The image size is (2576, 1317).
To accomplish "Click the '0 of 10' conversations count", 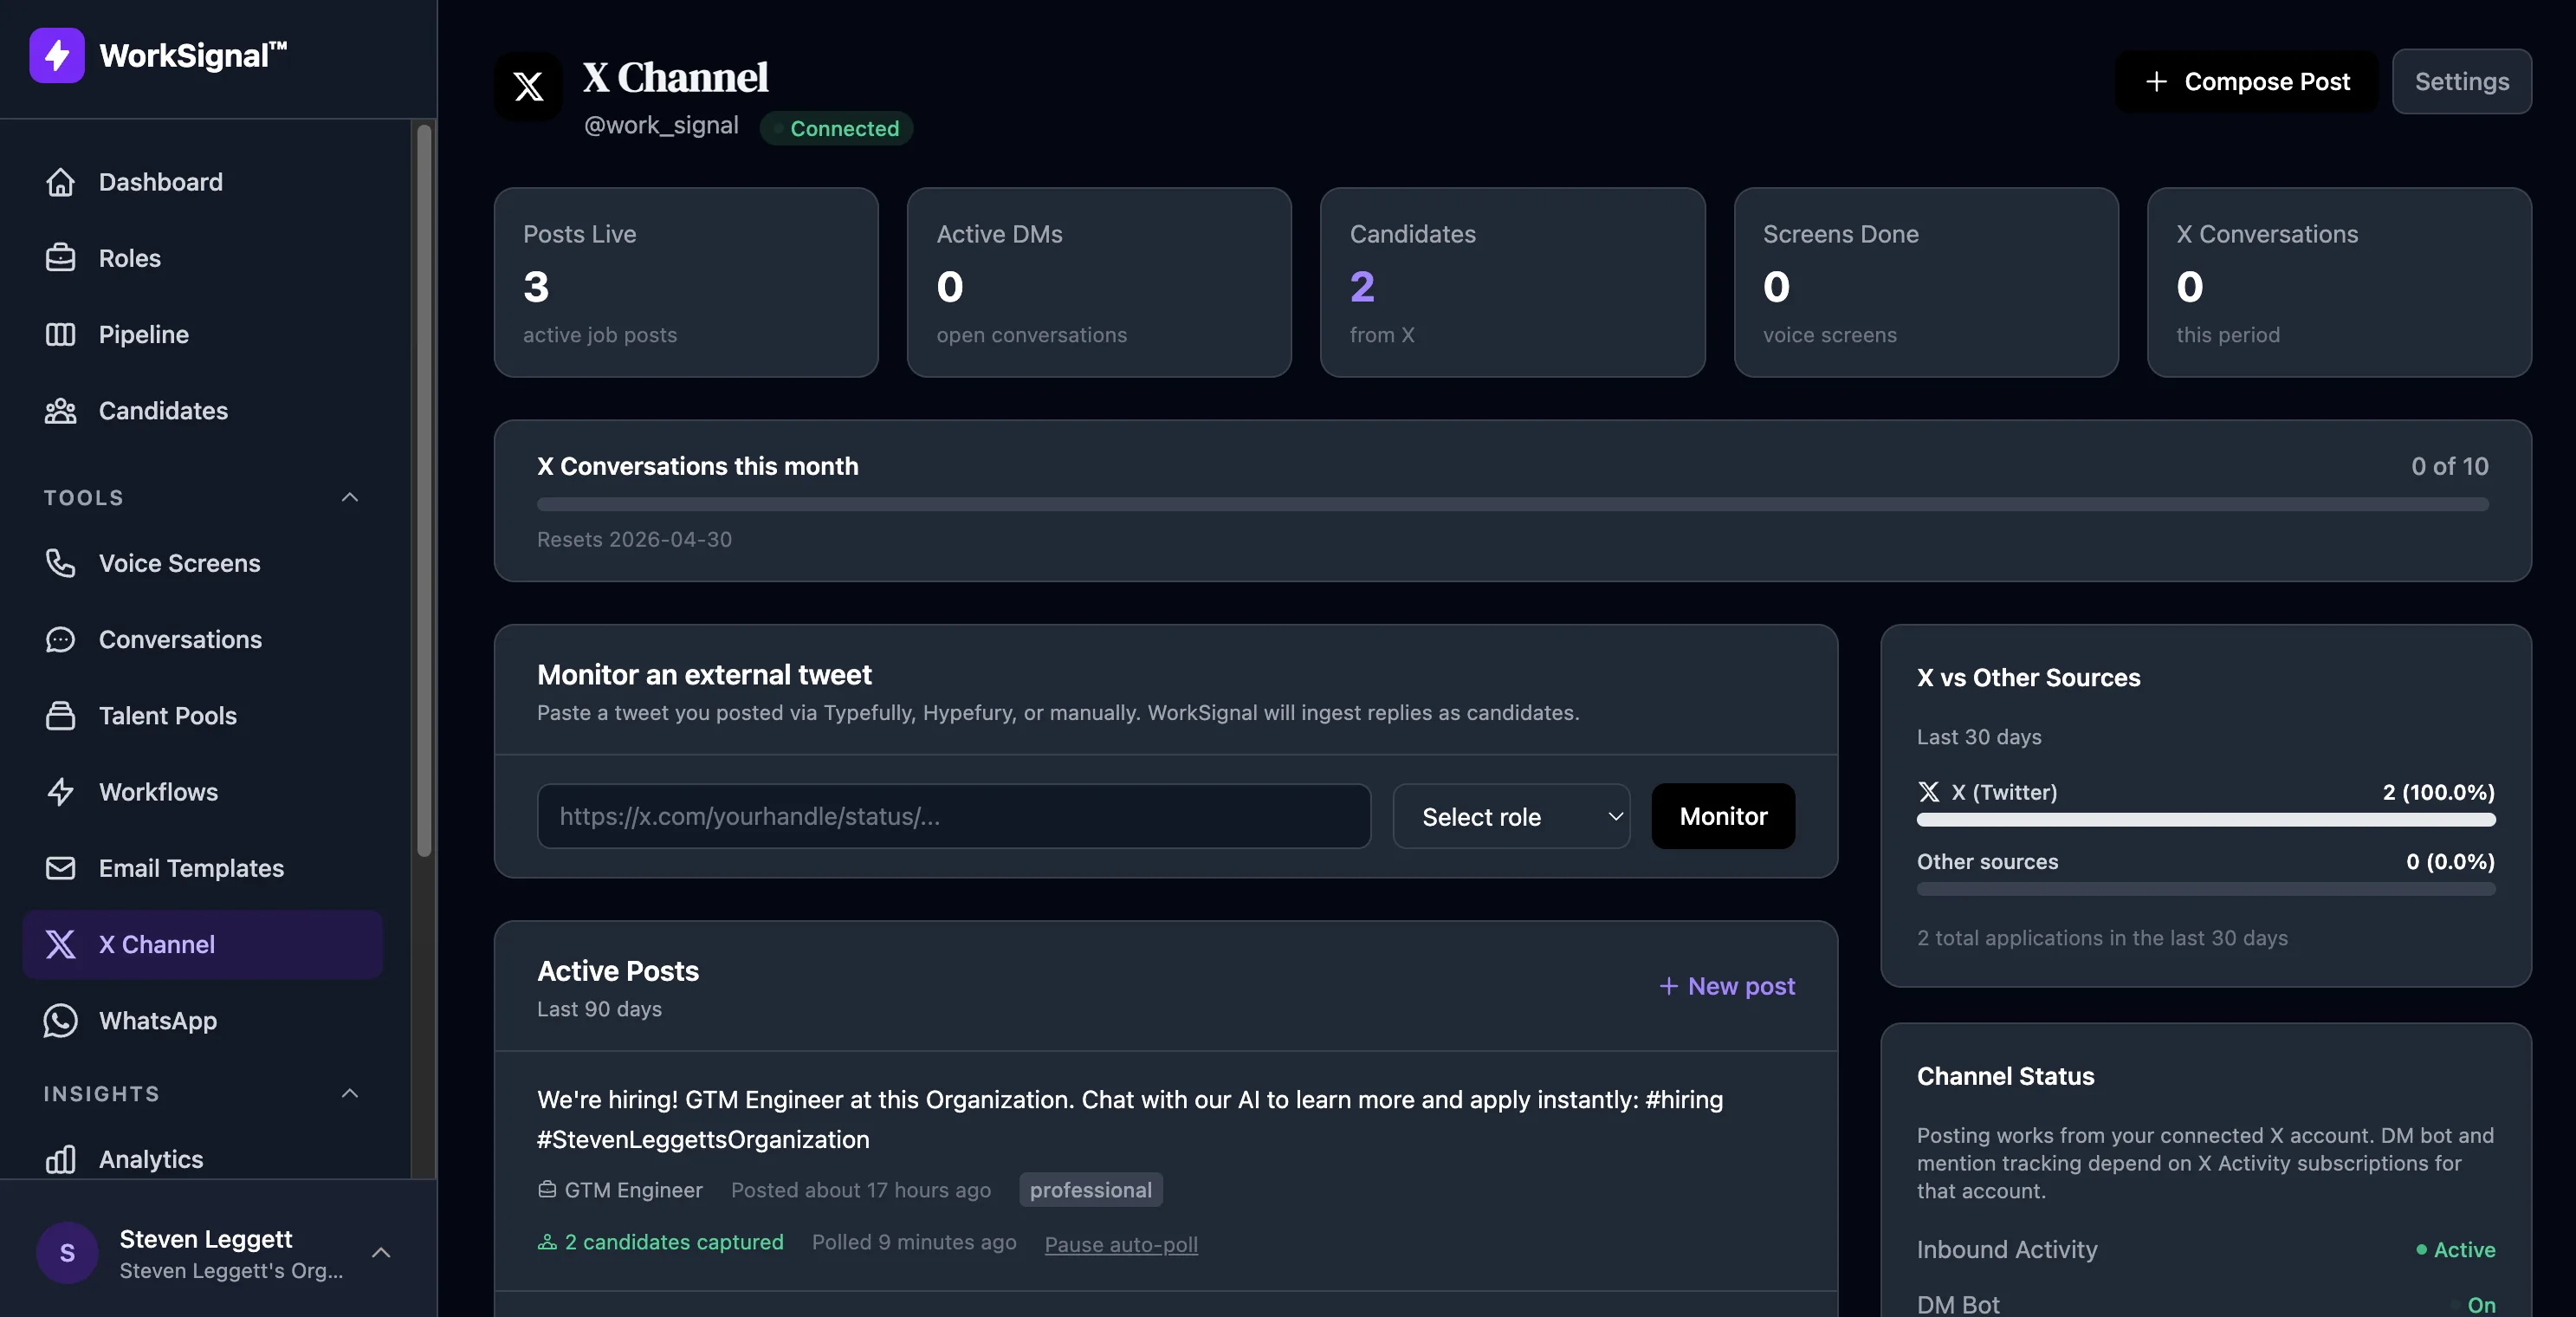I will tap(2449, 466).
